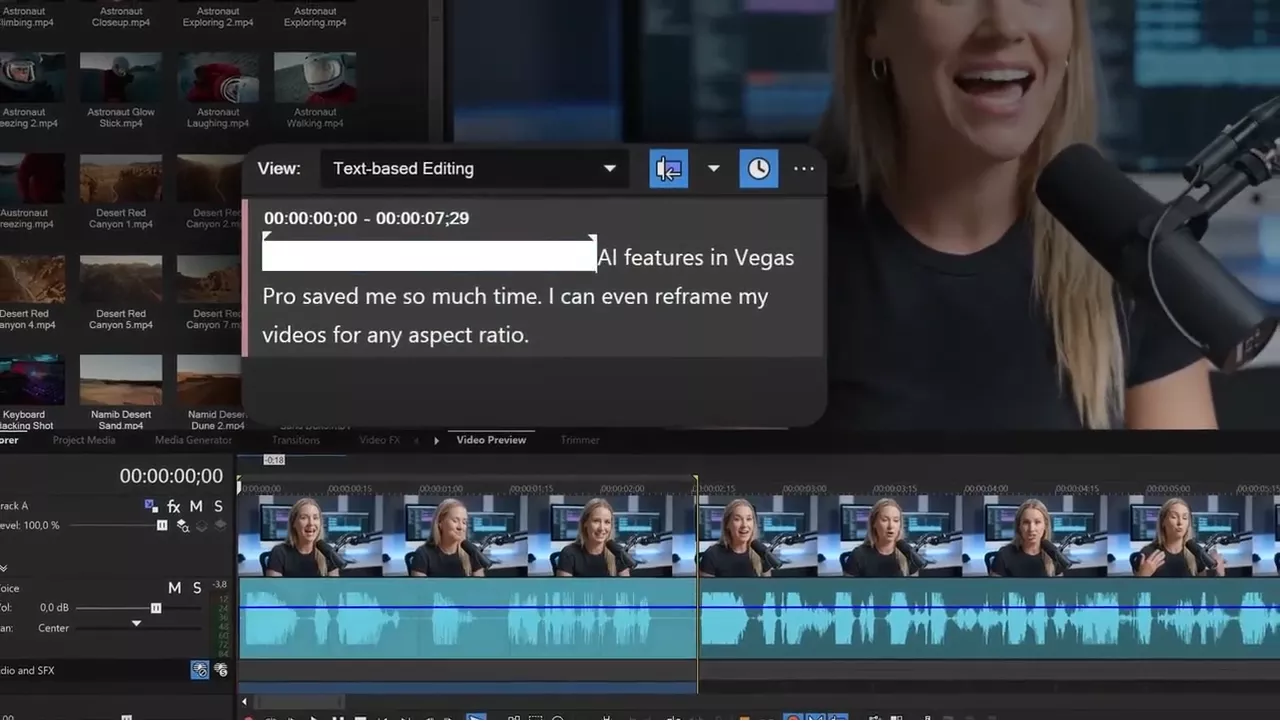Select the Desert Red Canyon 1.mp4 thumbnail
The width and height of the screenshot is (1280, 721).
coord(121,179)
